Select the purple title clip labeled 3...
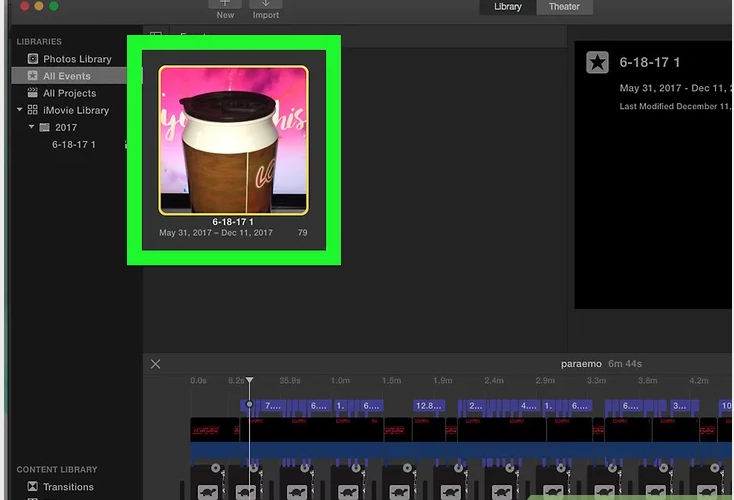 [680, 406]
